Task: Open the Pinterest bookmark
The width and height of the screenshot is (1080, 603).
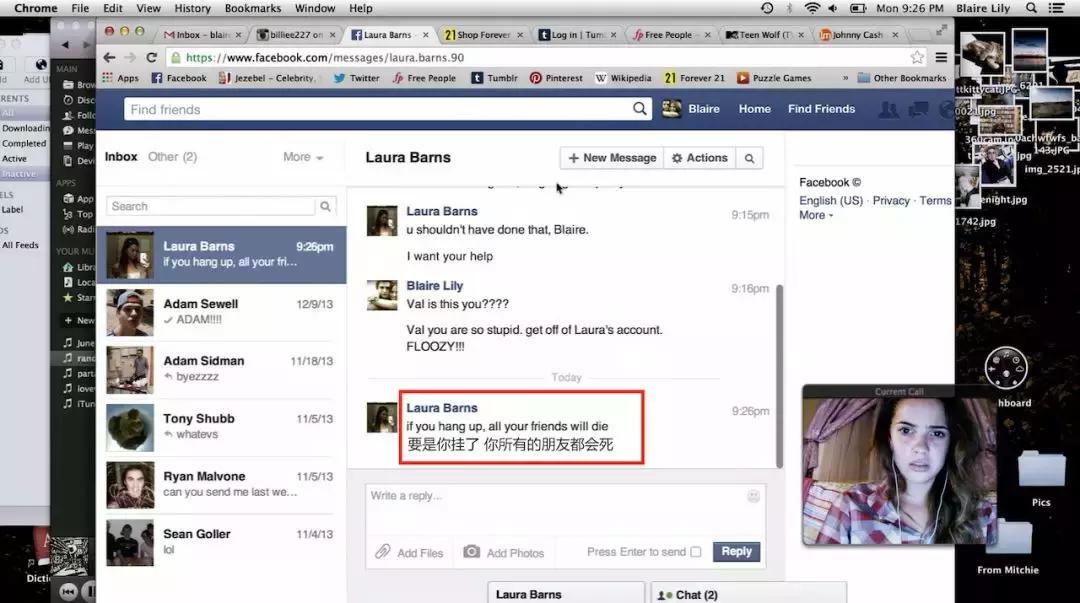Action: (x=556, y=78)
